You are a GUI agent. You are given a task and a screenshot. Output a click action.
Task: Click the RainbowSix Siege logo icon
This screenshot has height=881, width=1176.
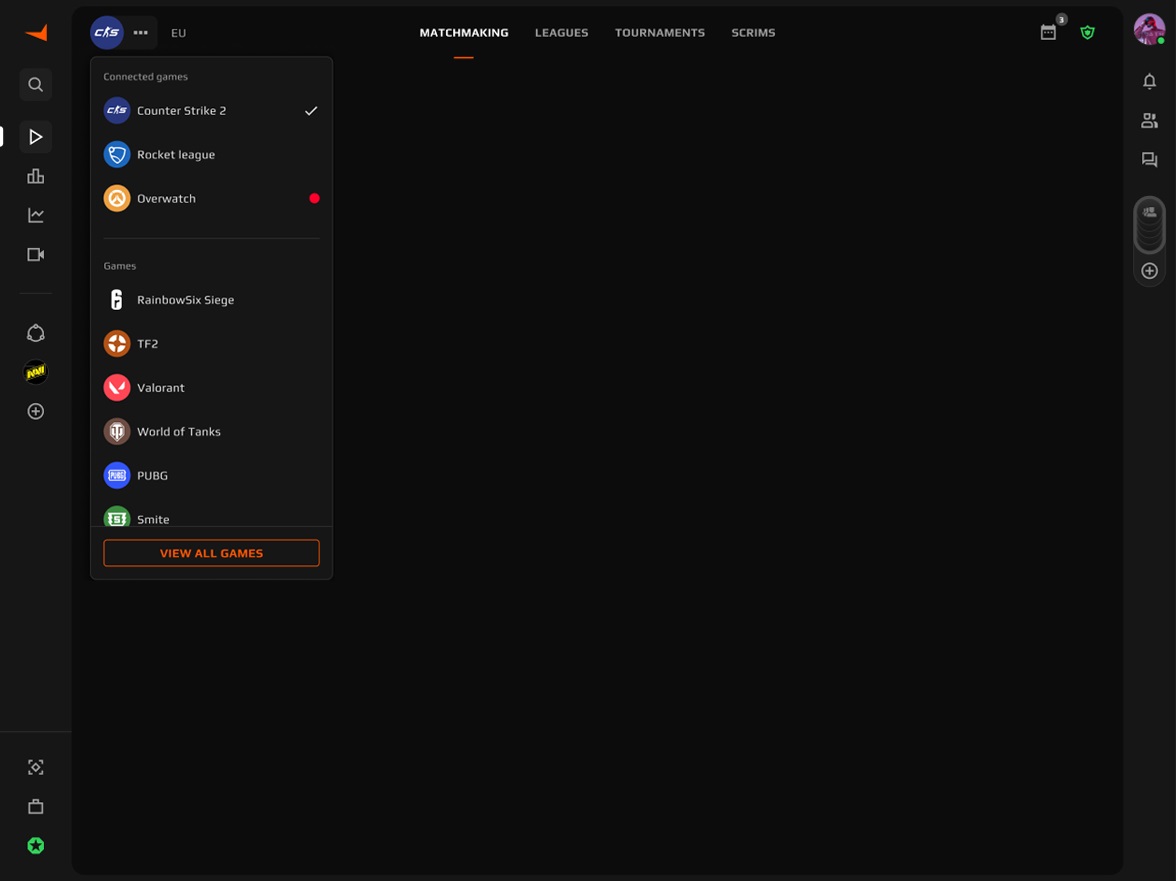tap(117, 300)
